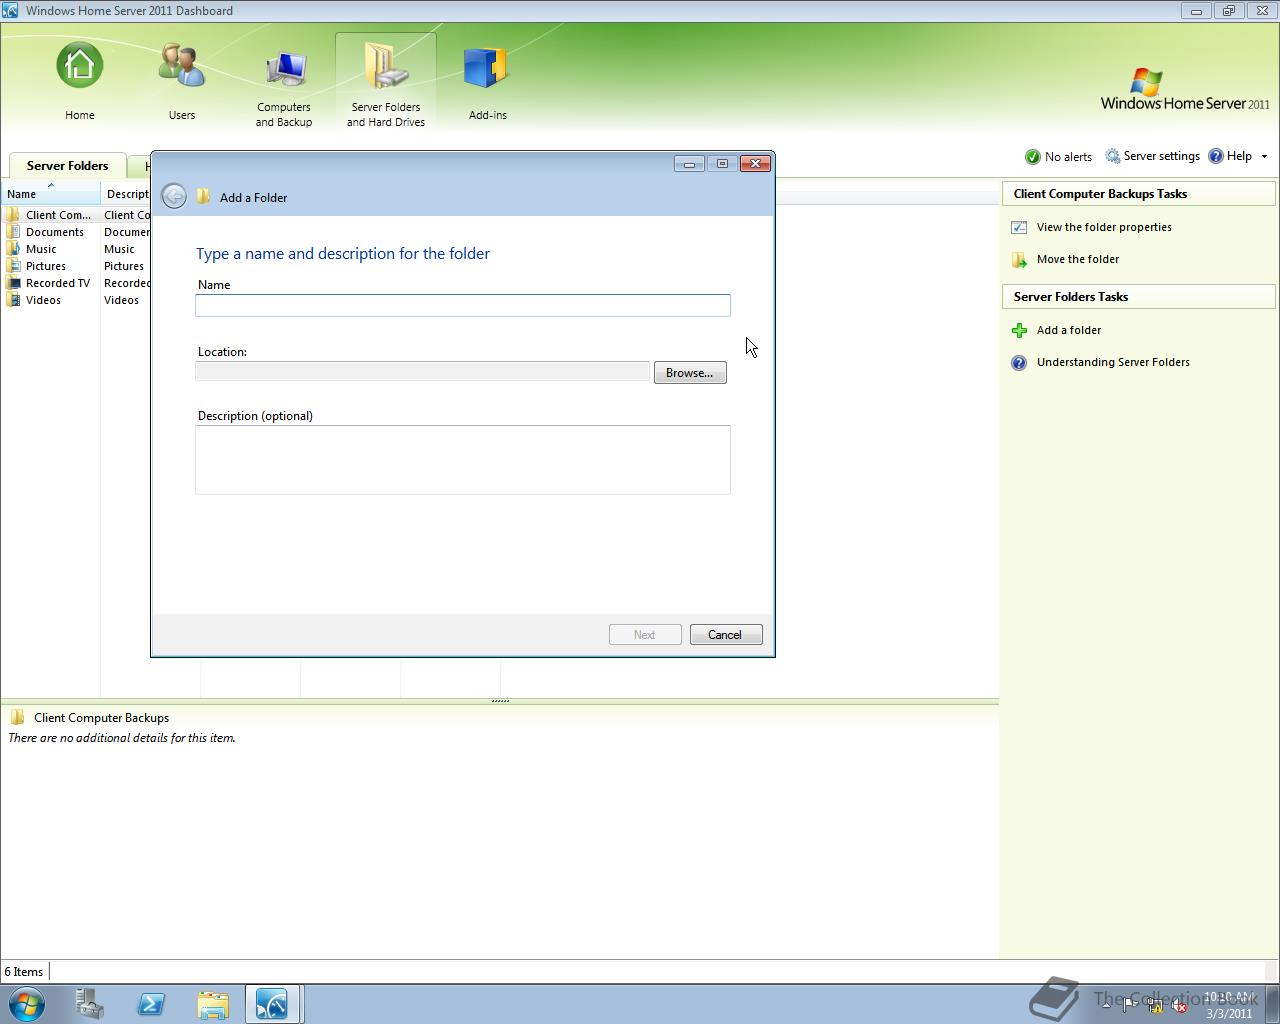The width and height of the screenshot is (1280, 1024).
Task: Open the Users section icon
Action: (182, 66)
